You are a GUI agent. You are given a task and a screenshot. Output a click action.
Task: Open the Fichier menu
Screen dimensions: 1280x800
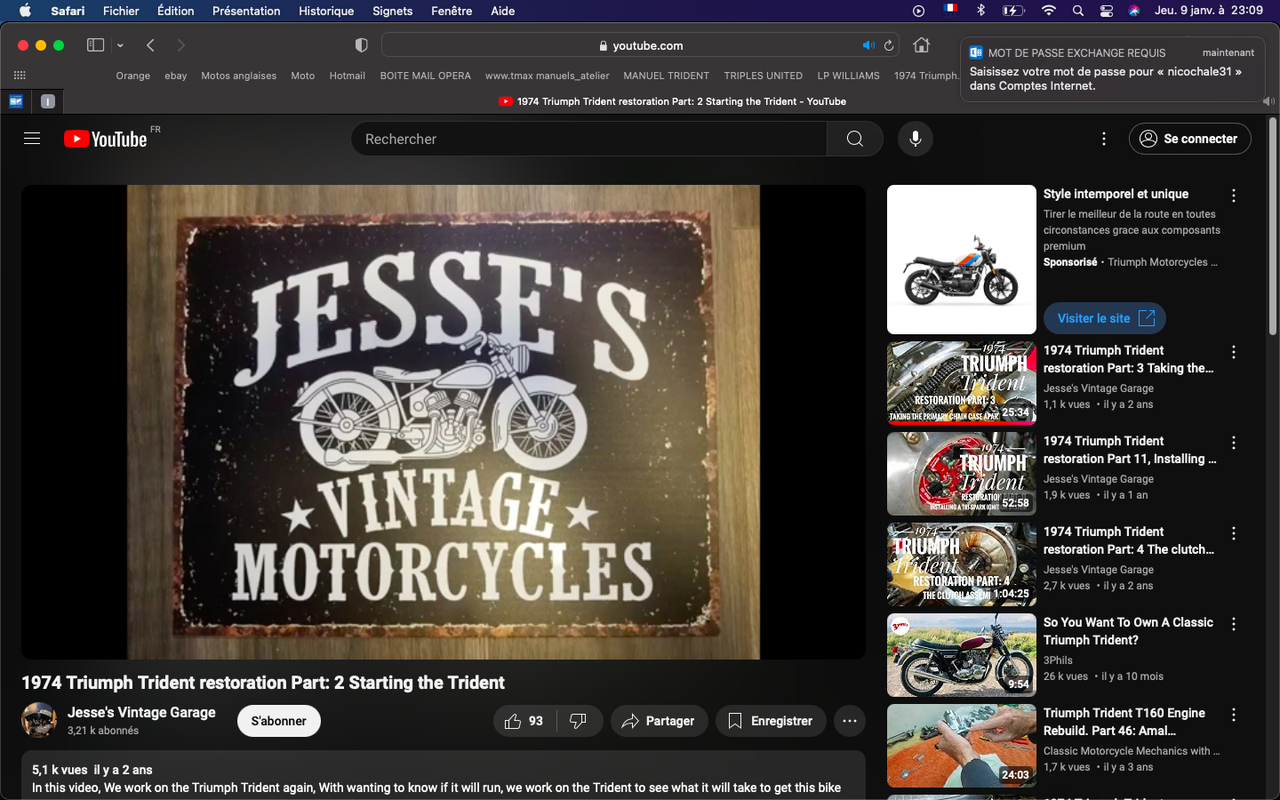click(121, 11)
